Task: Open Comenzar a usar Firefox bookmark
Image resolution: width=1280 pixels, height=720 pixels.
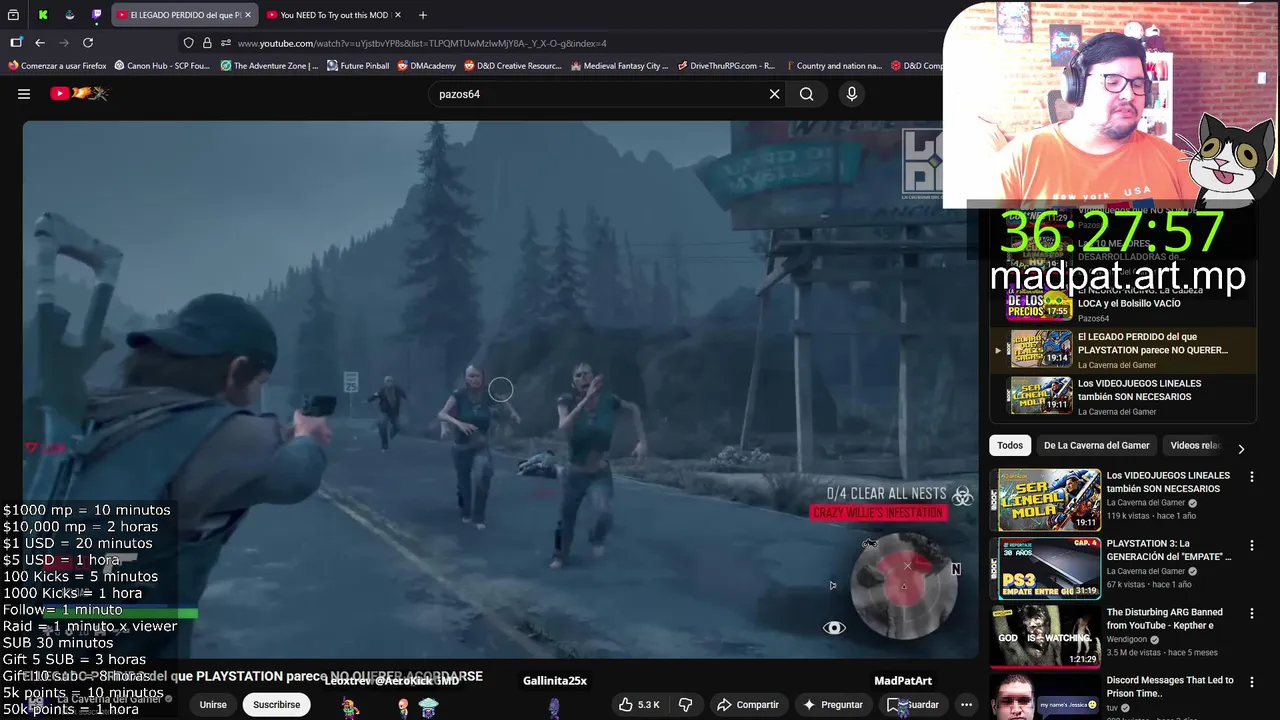Action: pyautogui.click(x=57, y=66)
